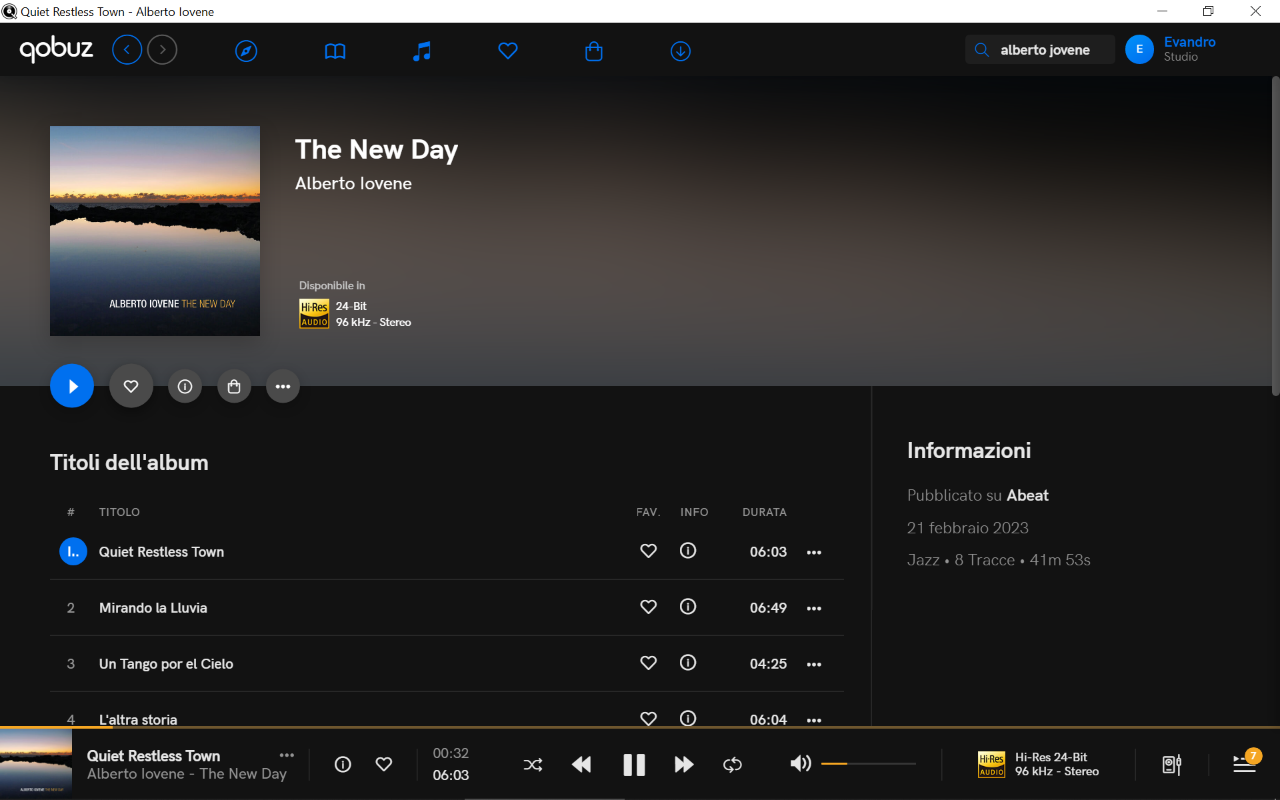Adjust the volume slider
Screen dimensions: 1280x800
(x=867, y=764)
